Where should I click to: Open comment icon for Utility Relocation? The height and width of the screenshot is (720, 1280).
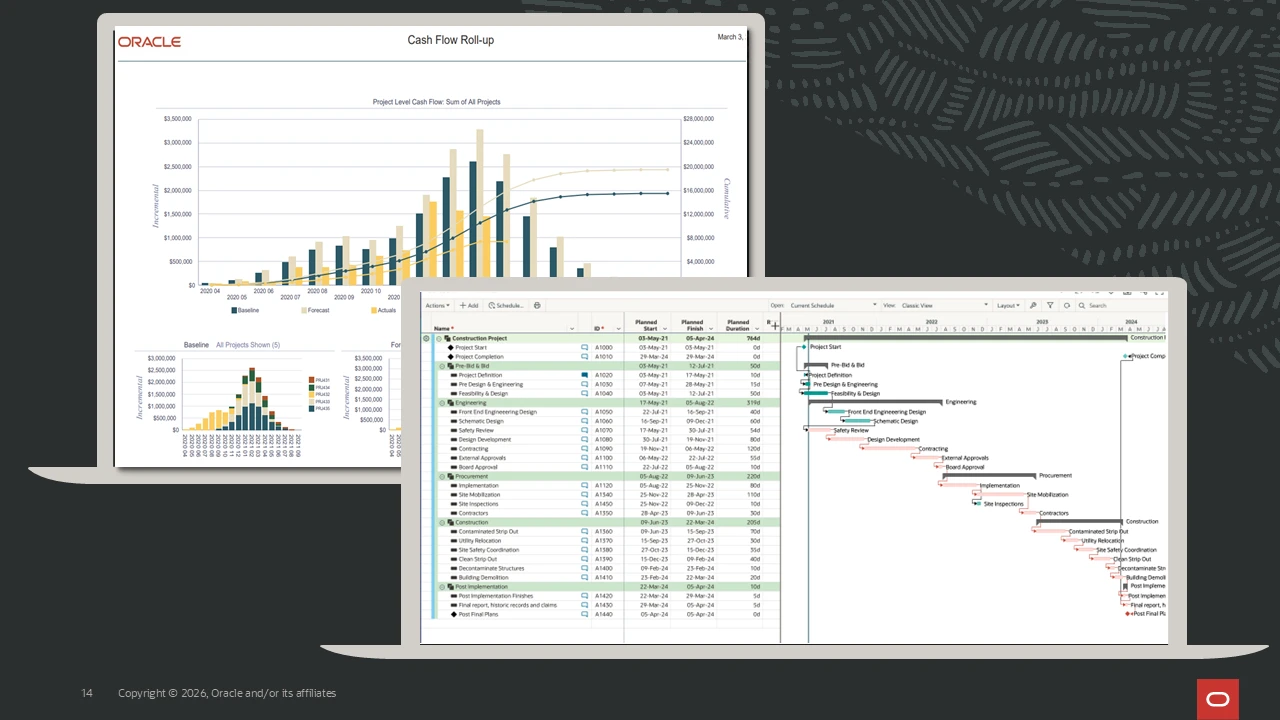point(585,541)
